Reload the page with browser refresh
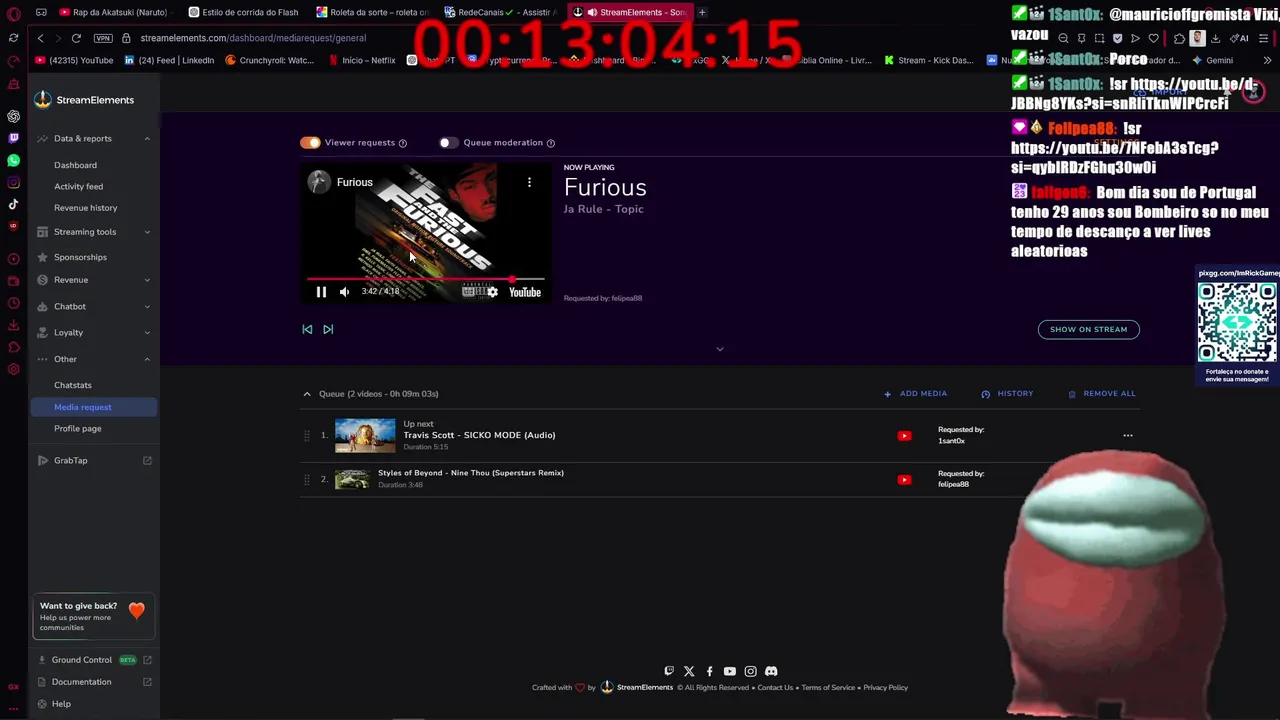1280x720 pixels. tap(76, 38)
